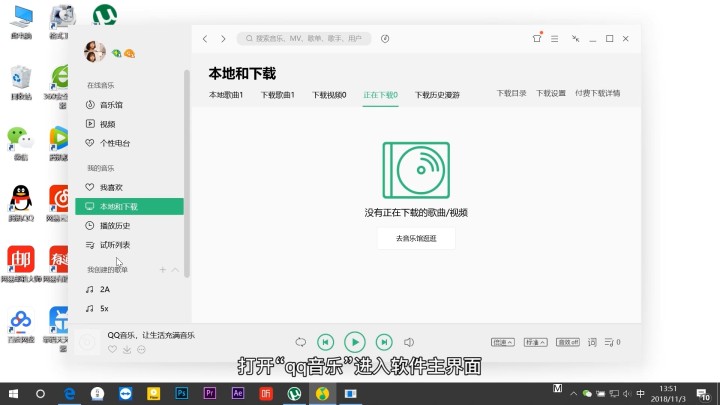Click the play button
The height and width of the screenshot is (405, 720).
coord(355,342)
